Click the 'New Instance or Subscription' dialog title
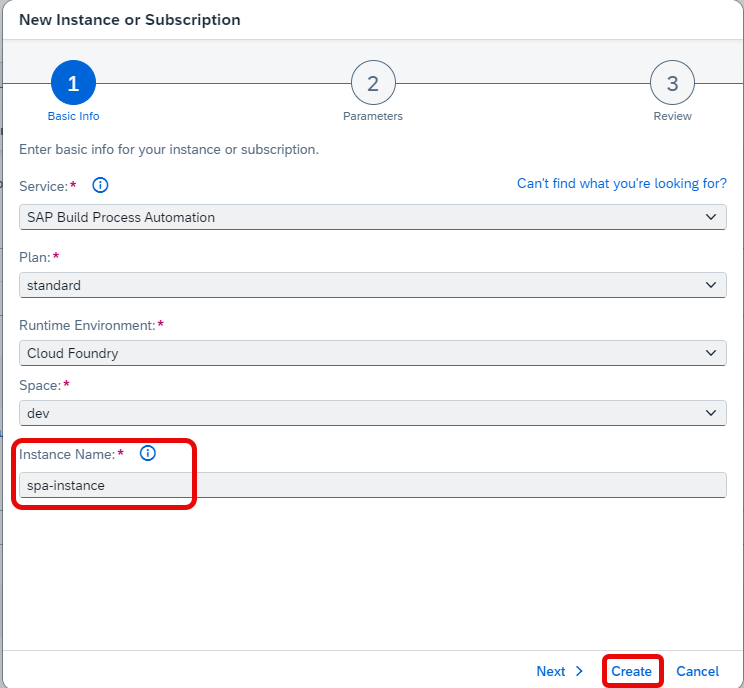744x688 pixels. coord(130,20)
